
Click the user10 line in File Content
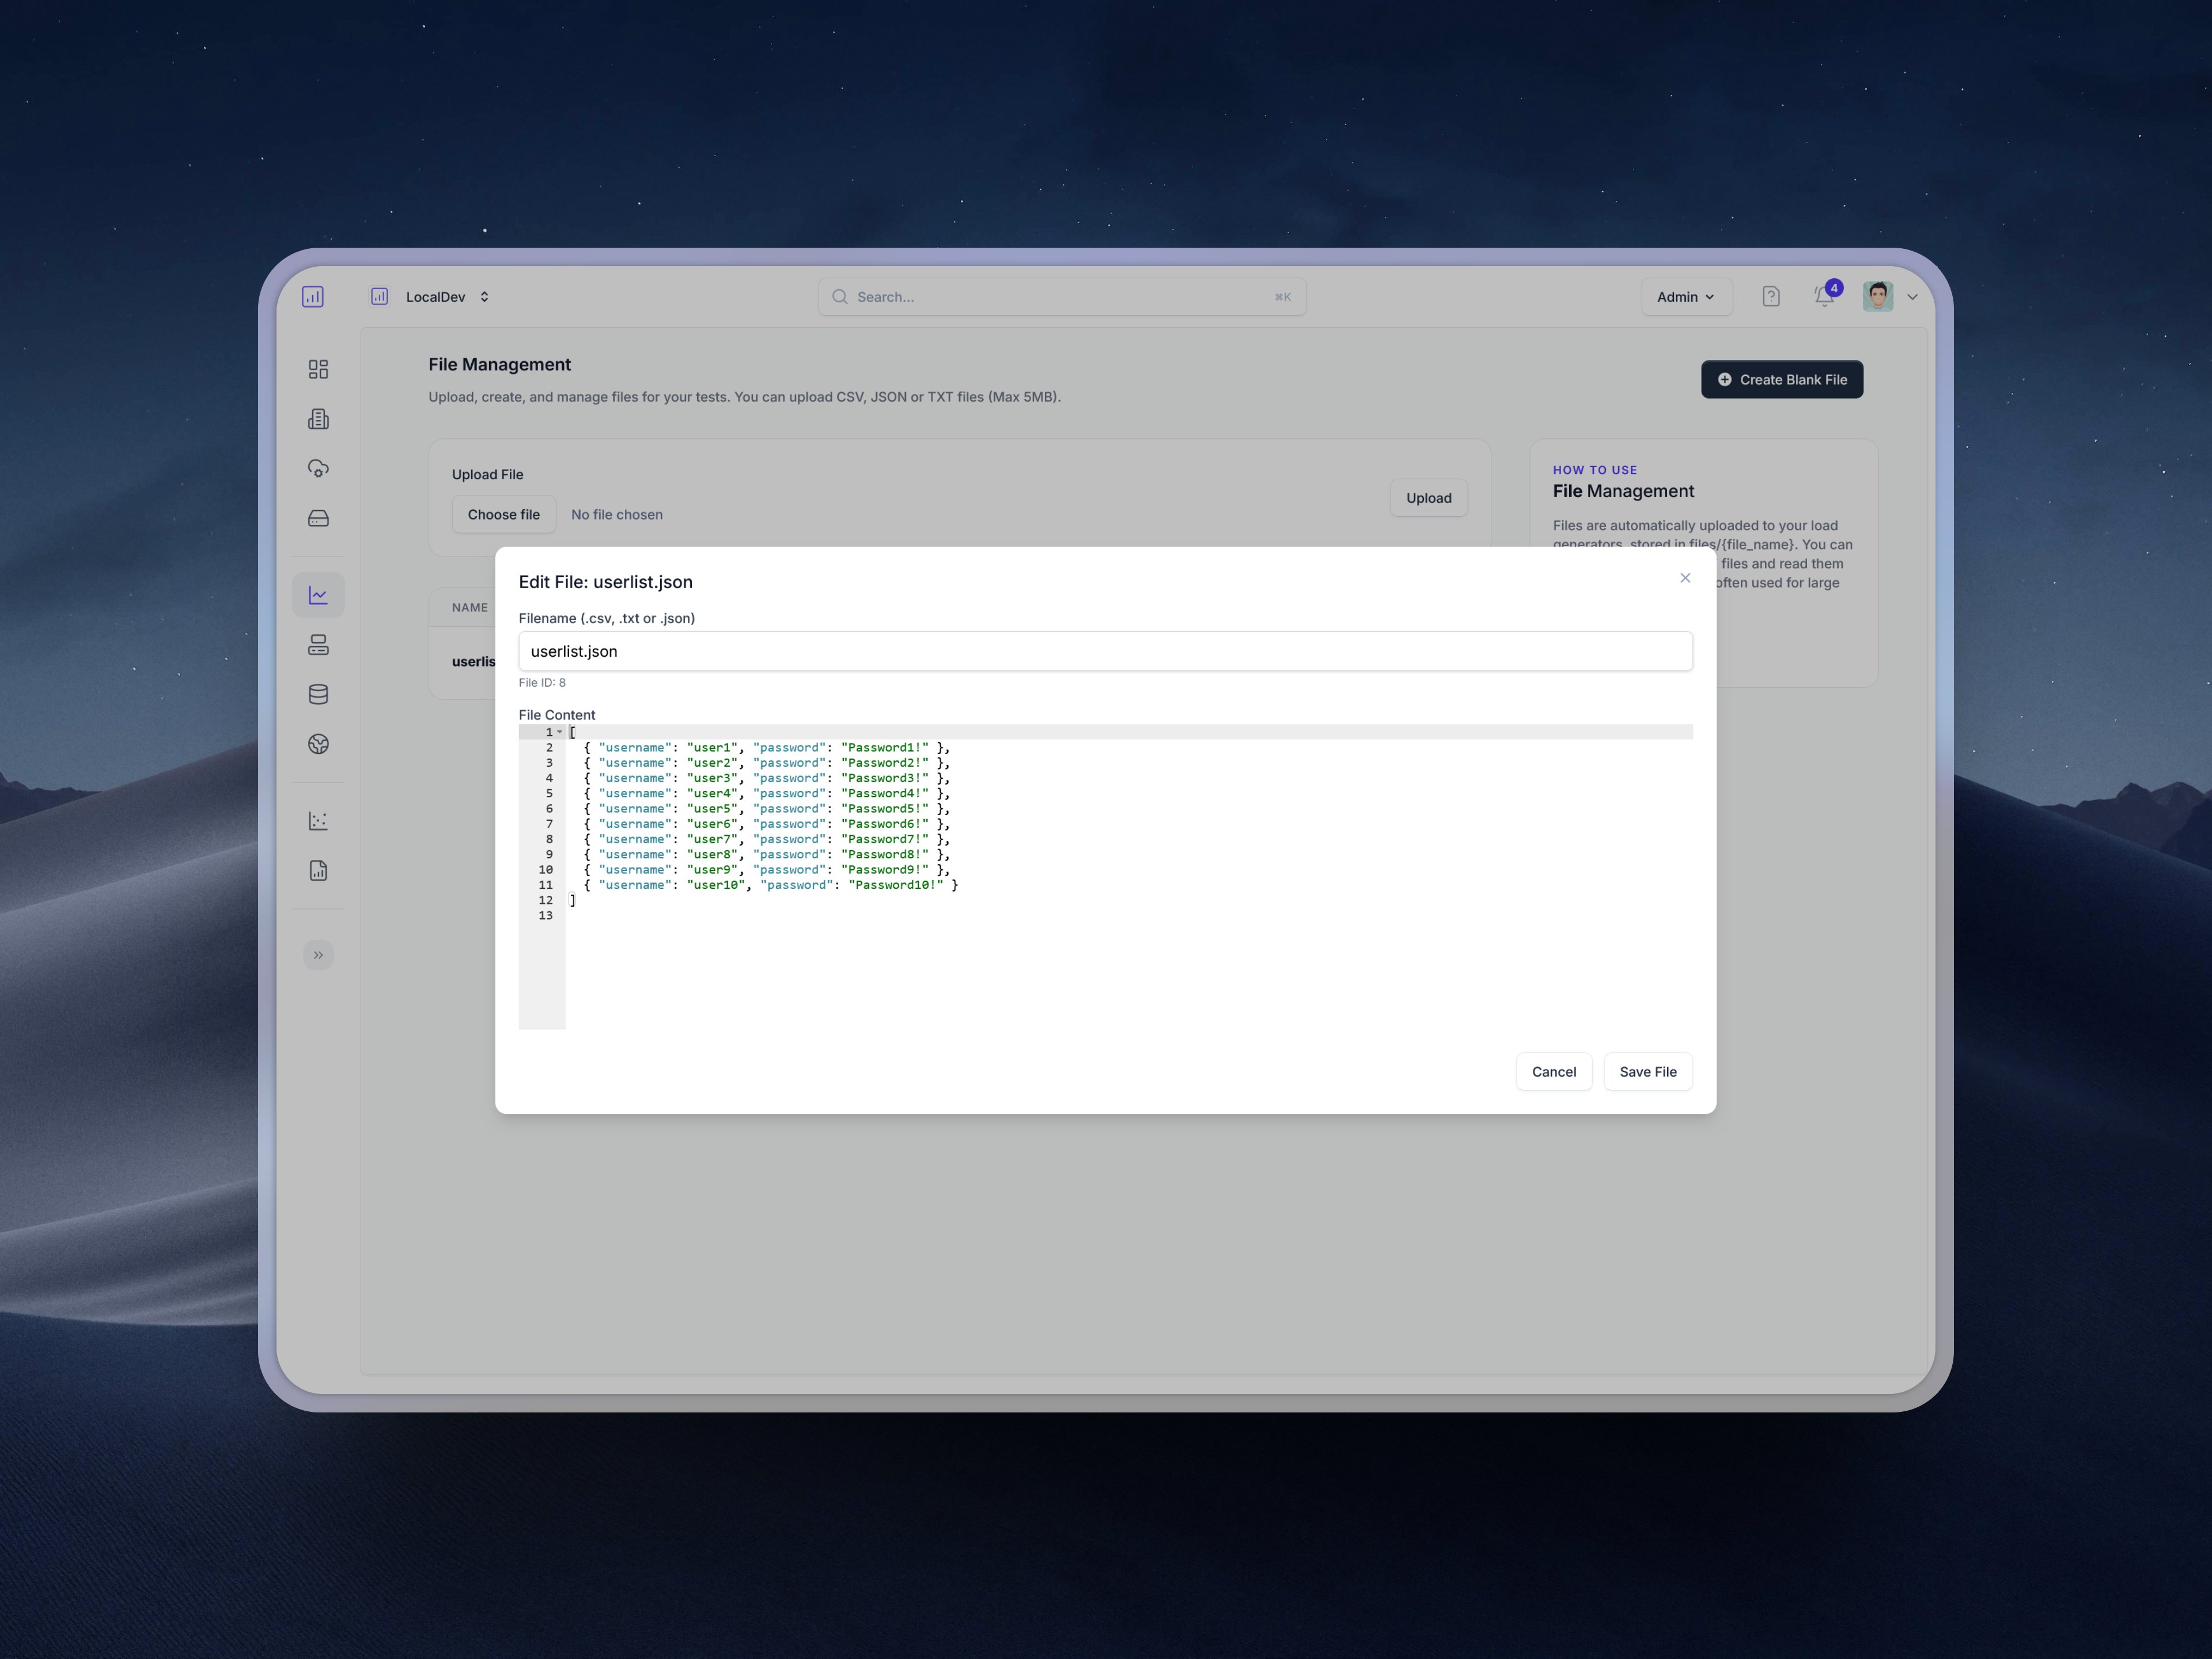[771, 885]
